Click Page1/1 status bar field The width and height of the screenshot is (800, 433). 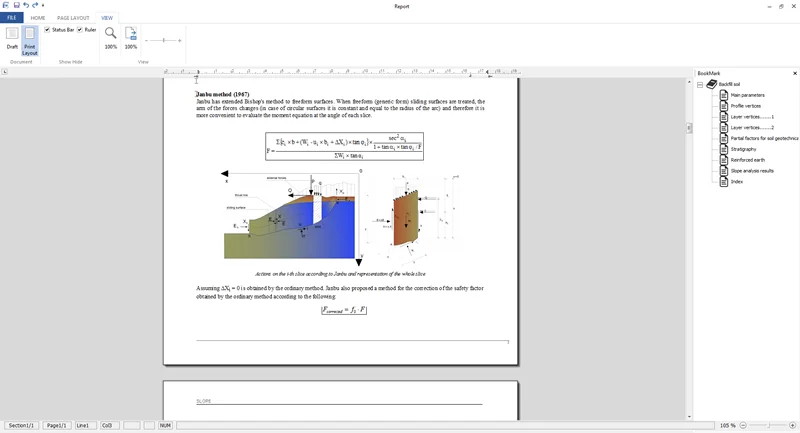(56, 425)
